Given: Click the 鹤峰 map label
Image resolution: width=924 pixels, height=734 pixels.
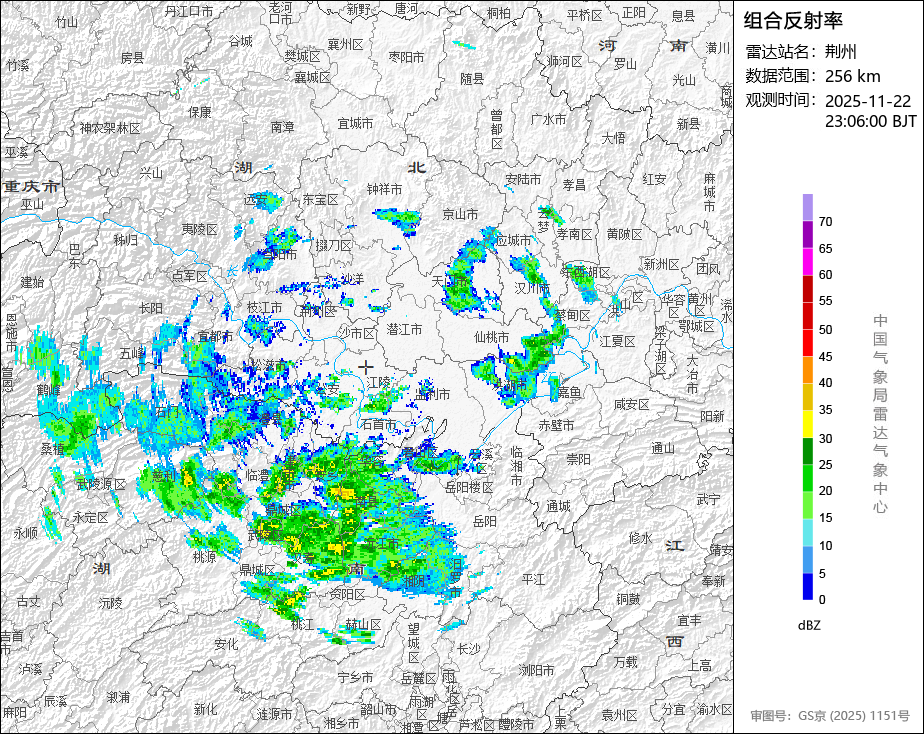Looking at the screenshot, I should coord(48,390).
